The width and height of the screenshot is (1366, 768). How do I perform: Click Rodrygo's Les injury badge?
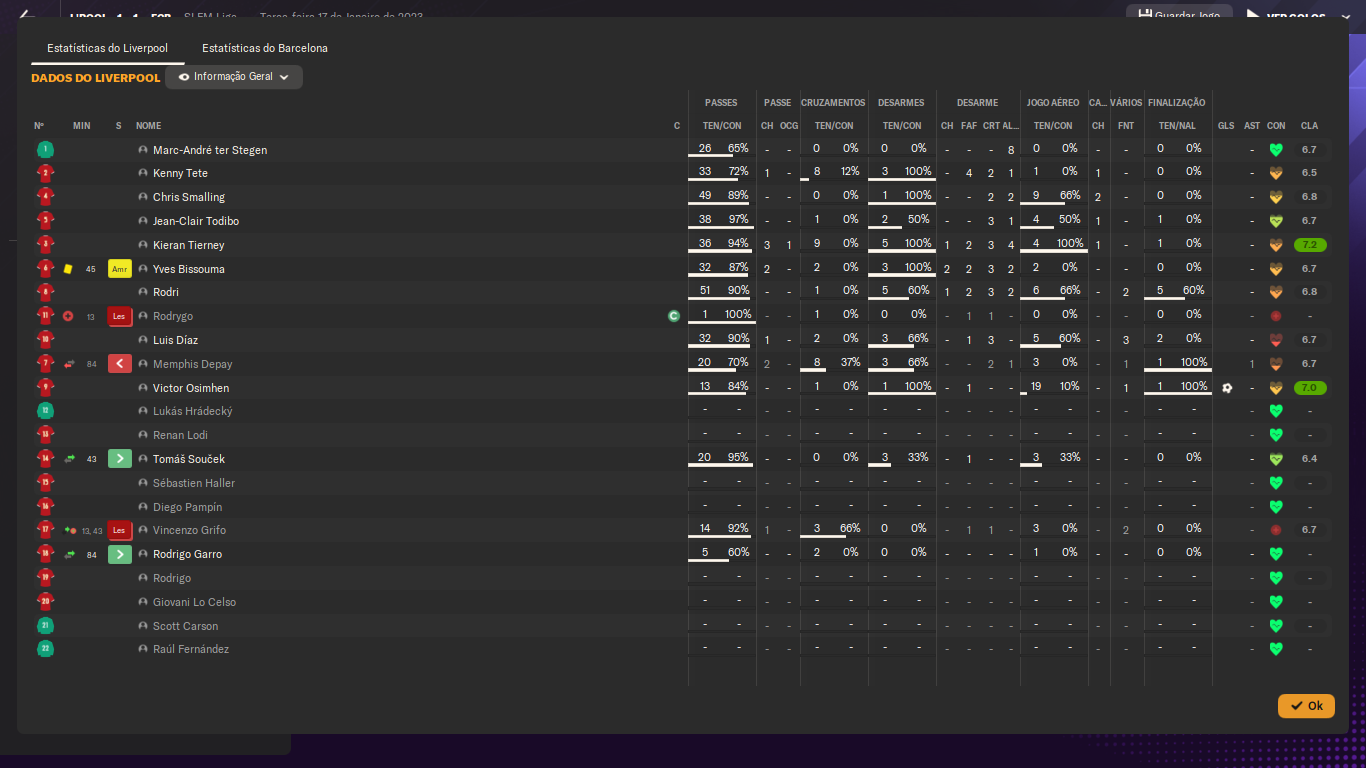(119, 316)
